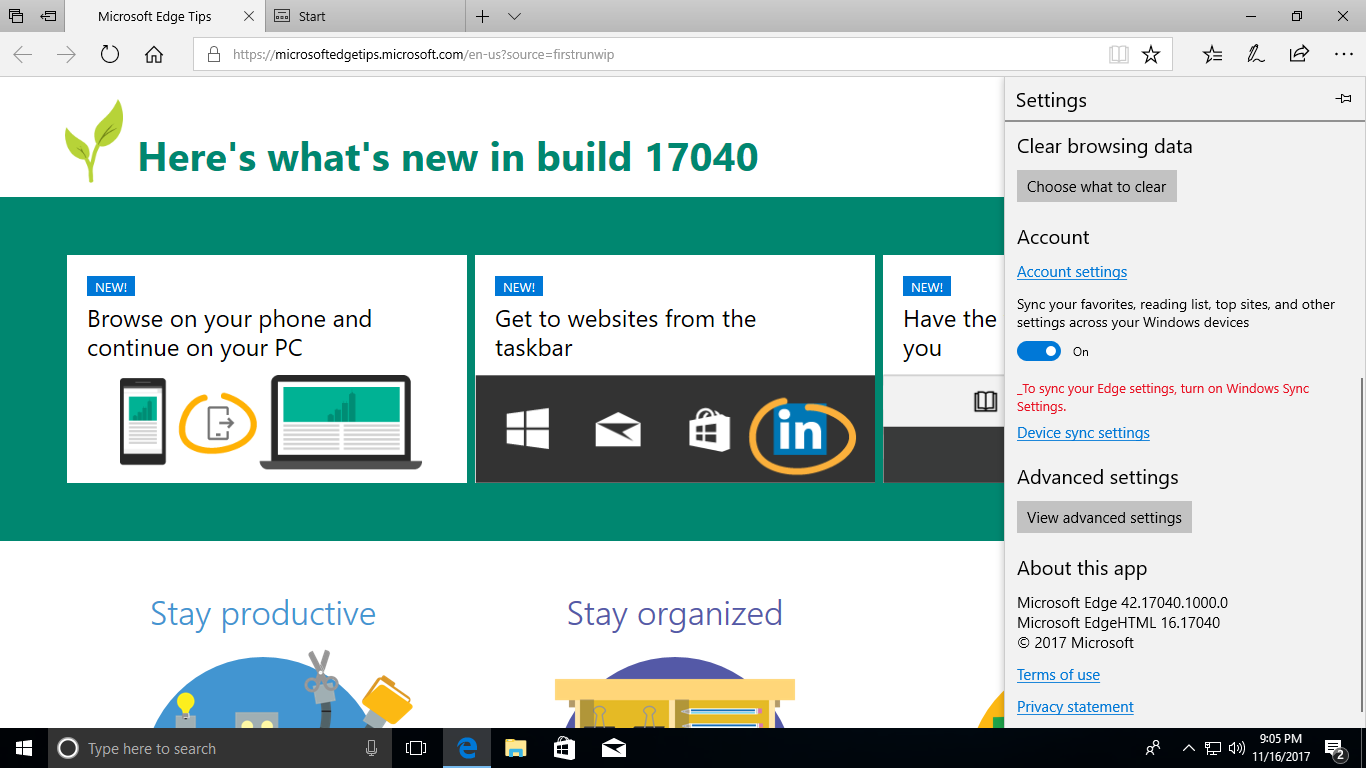Click the green sprout leaf logo
The width and height of the screenshot is (1366, 768).
pos(94,140)
